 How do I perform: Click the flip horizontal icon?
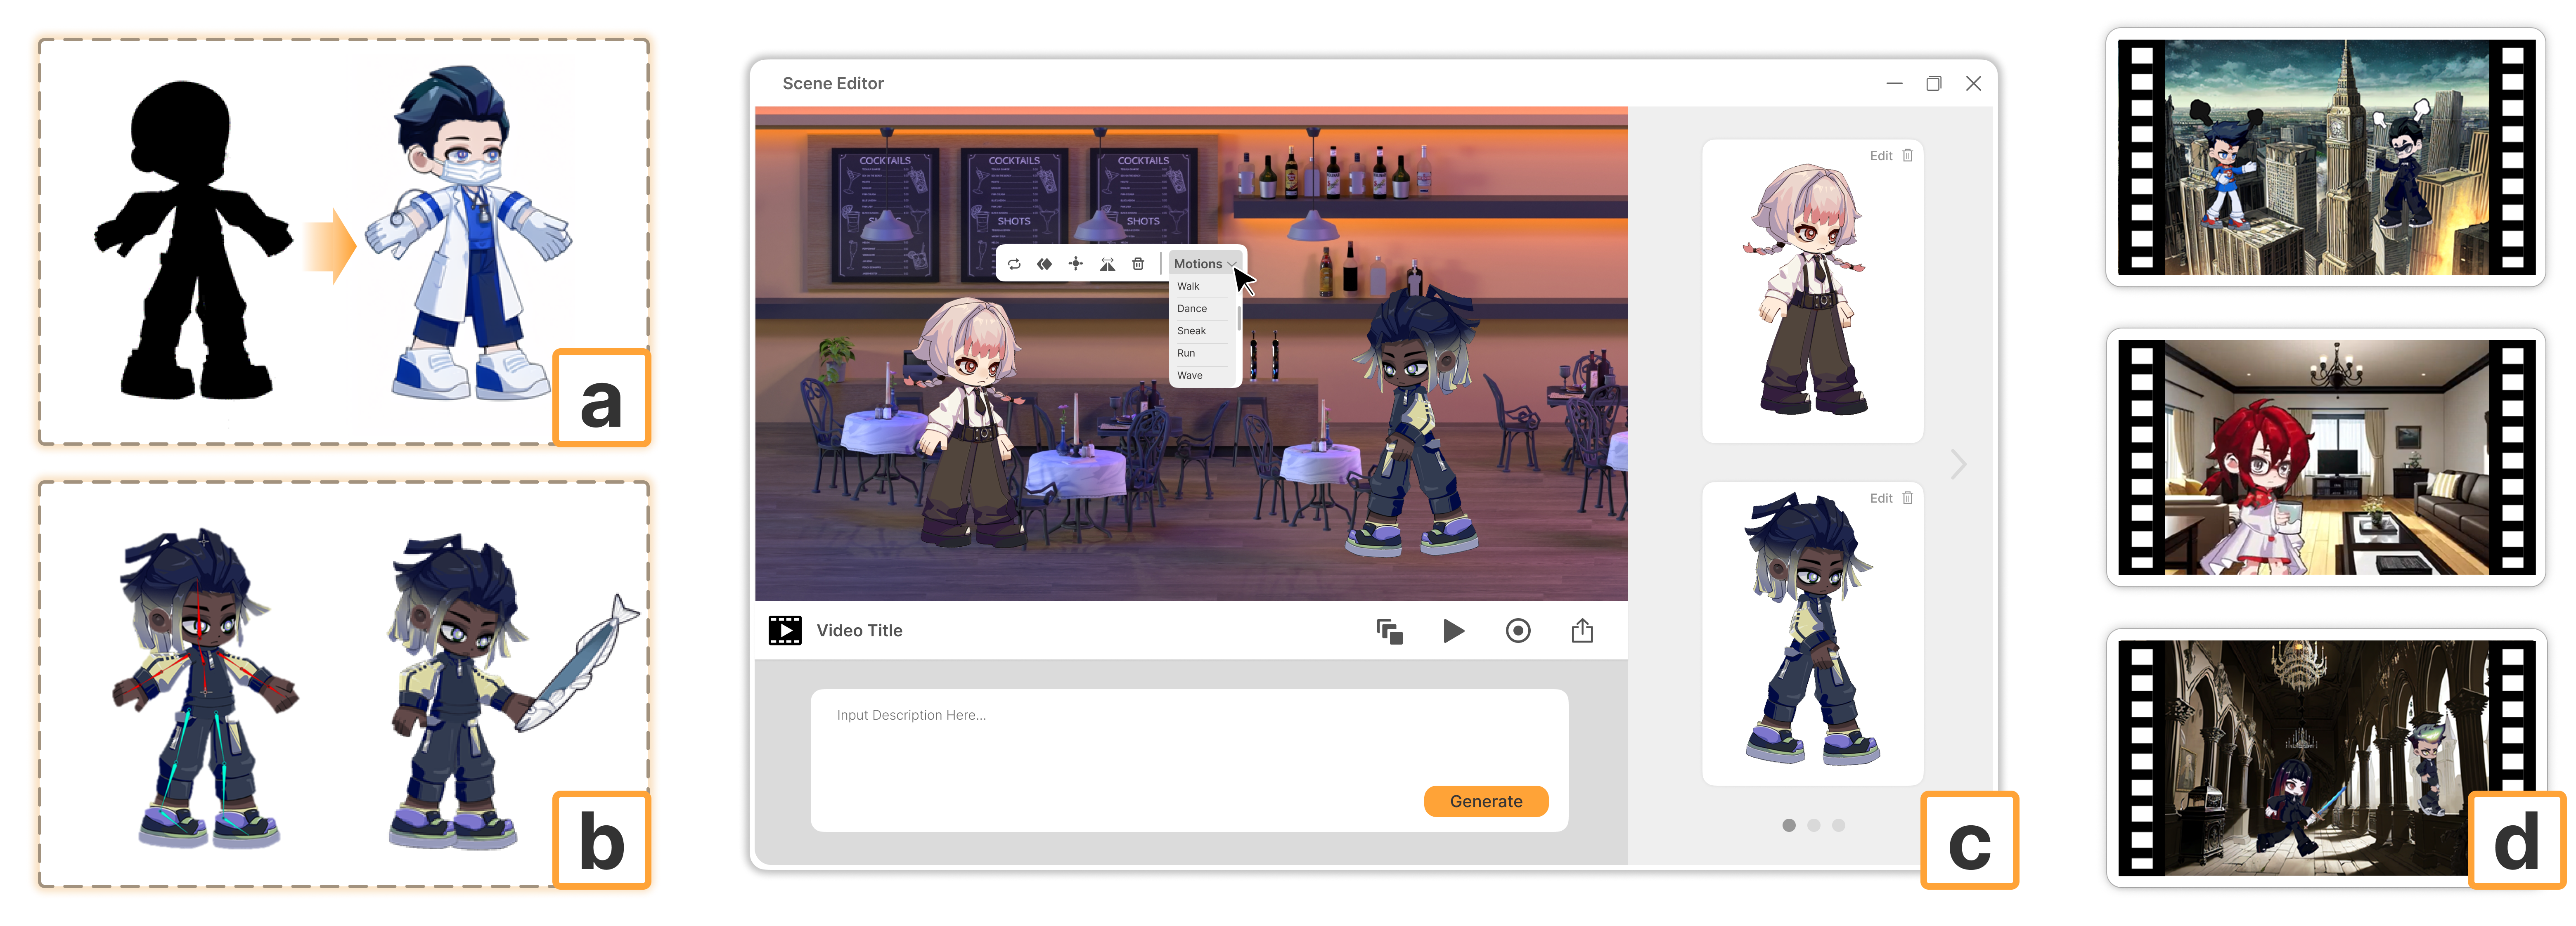(x=1107, y=264)
